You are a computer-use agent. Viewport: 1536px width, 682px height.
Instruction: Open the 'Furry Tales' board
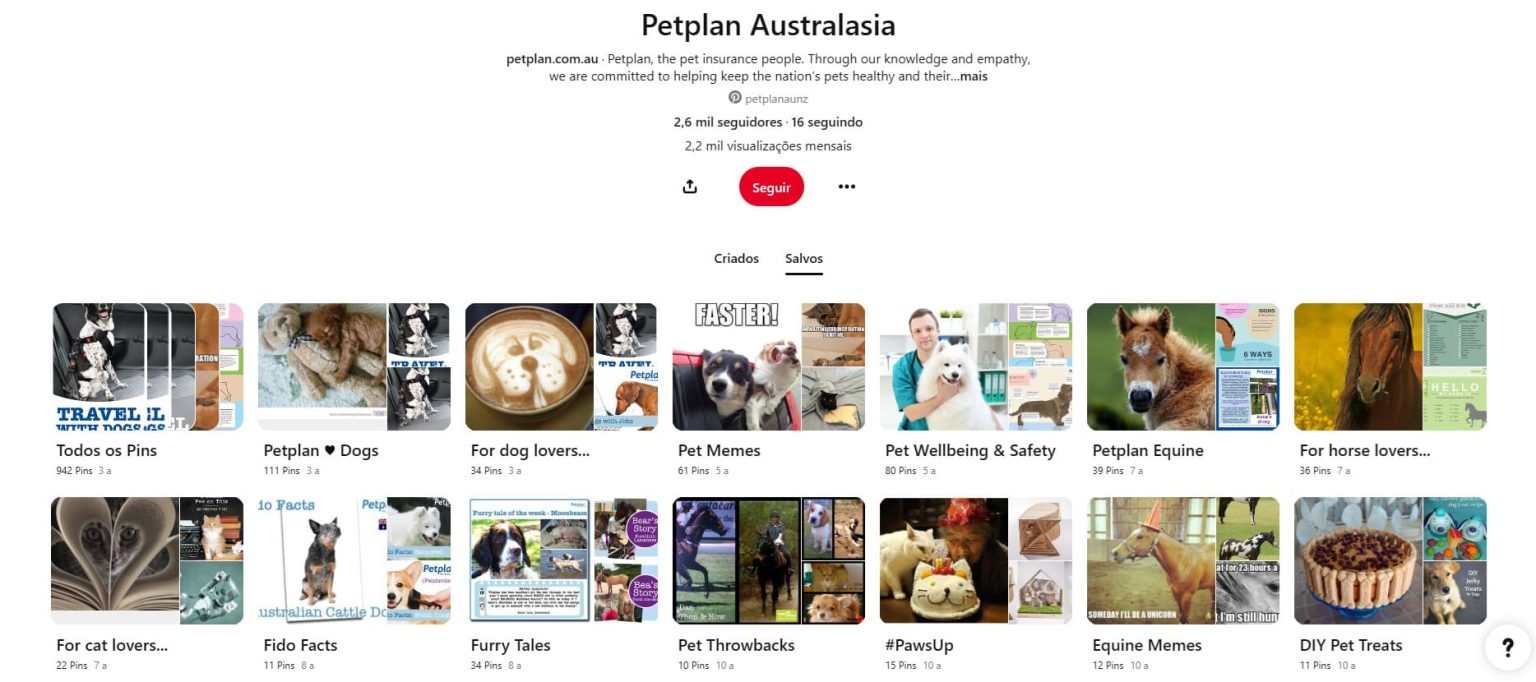click(x=561, y=561)
